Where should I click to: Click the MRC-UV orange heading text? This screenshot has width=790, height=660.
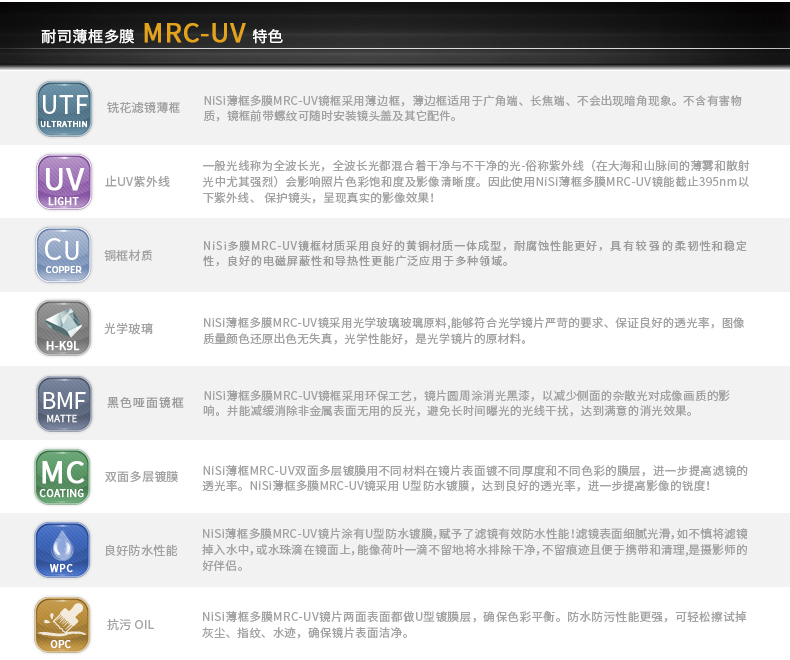pos(194,33)
